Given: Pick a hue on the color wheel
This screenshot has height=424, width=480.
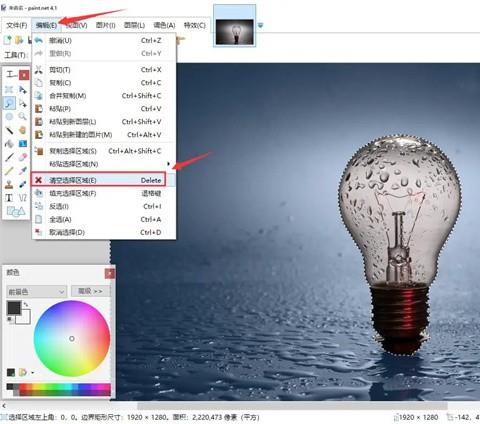Looking at the screenshot, I should tap(72, 339).
